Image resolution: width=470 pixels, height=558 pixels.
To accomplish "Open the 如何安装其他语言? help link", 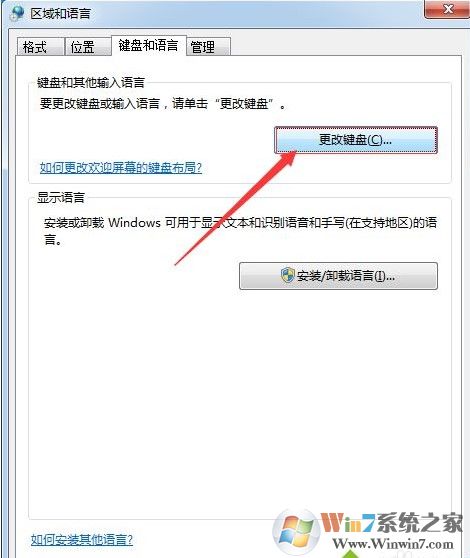I will [x=81, y=540].
